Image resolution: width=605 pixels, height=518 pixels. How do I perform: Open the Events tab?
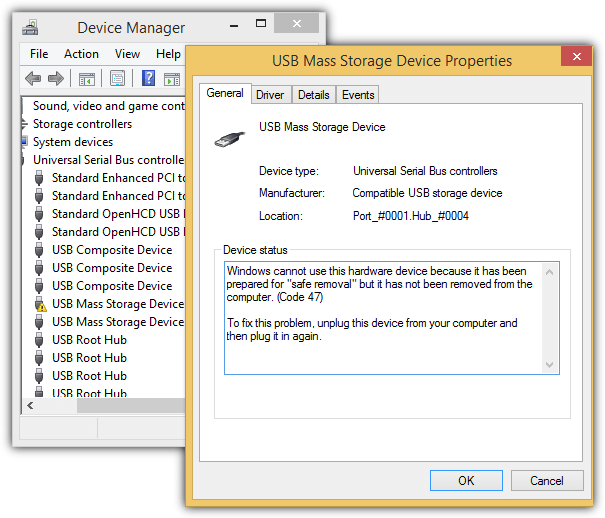pyautogui.click(x=358, y=95)
